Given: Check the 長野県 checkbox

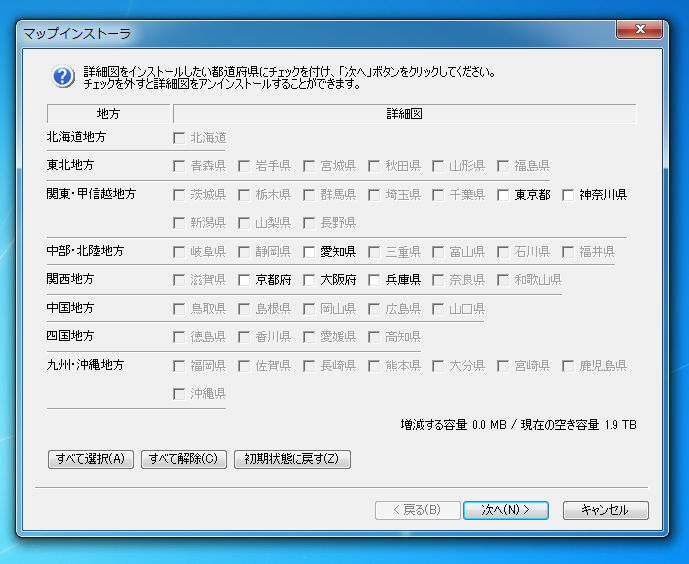Looking at the screenshot, I should pos(309,223).
